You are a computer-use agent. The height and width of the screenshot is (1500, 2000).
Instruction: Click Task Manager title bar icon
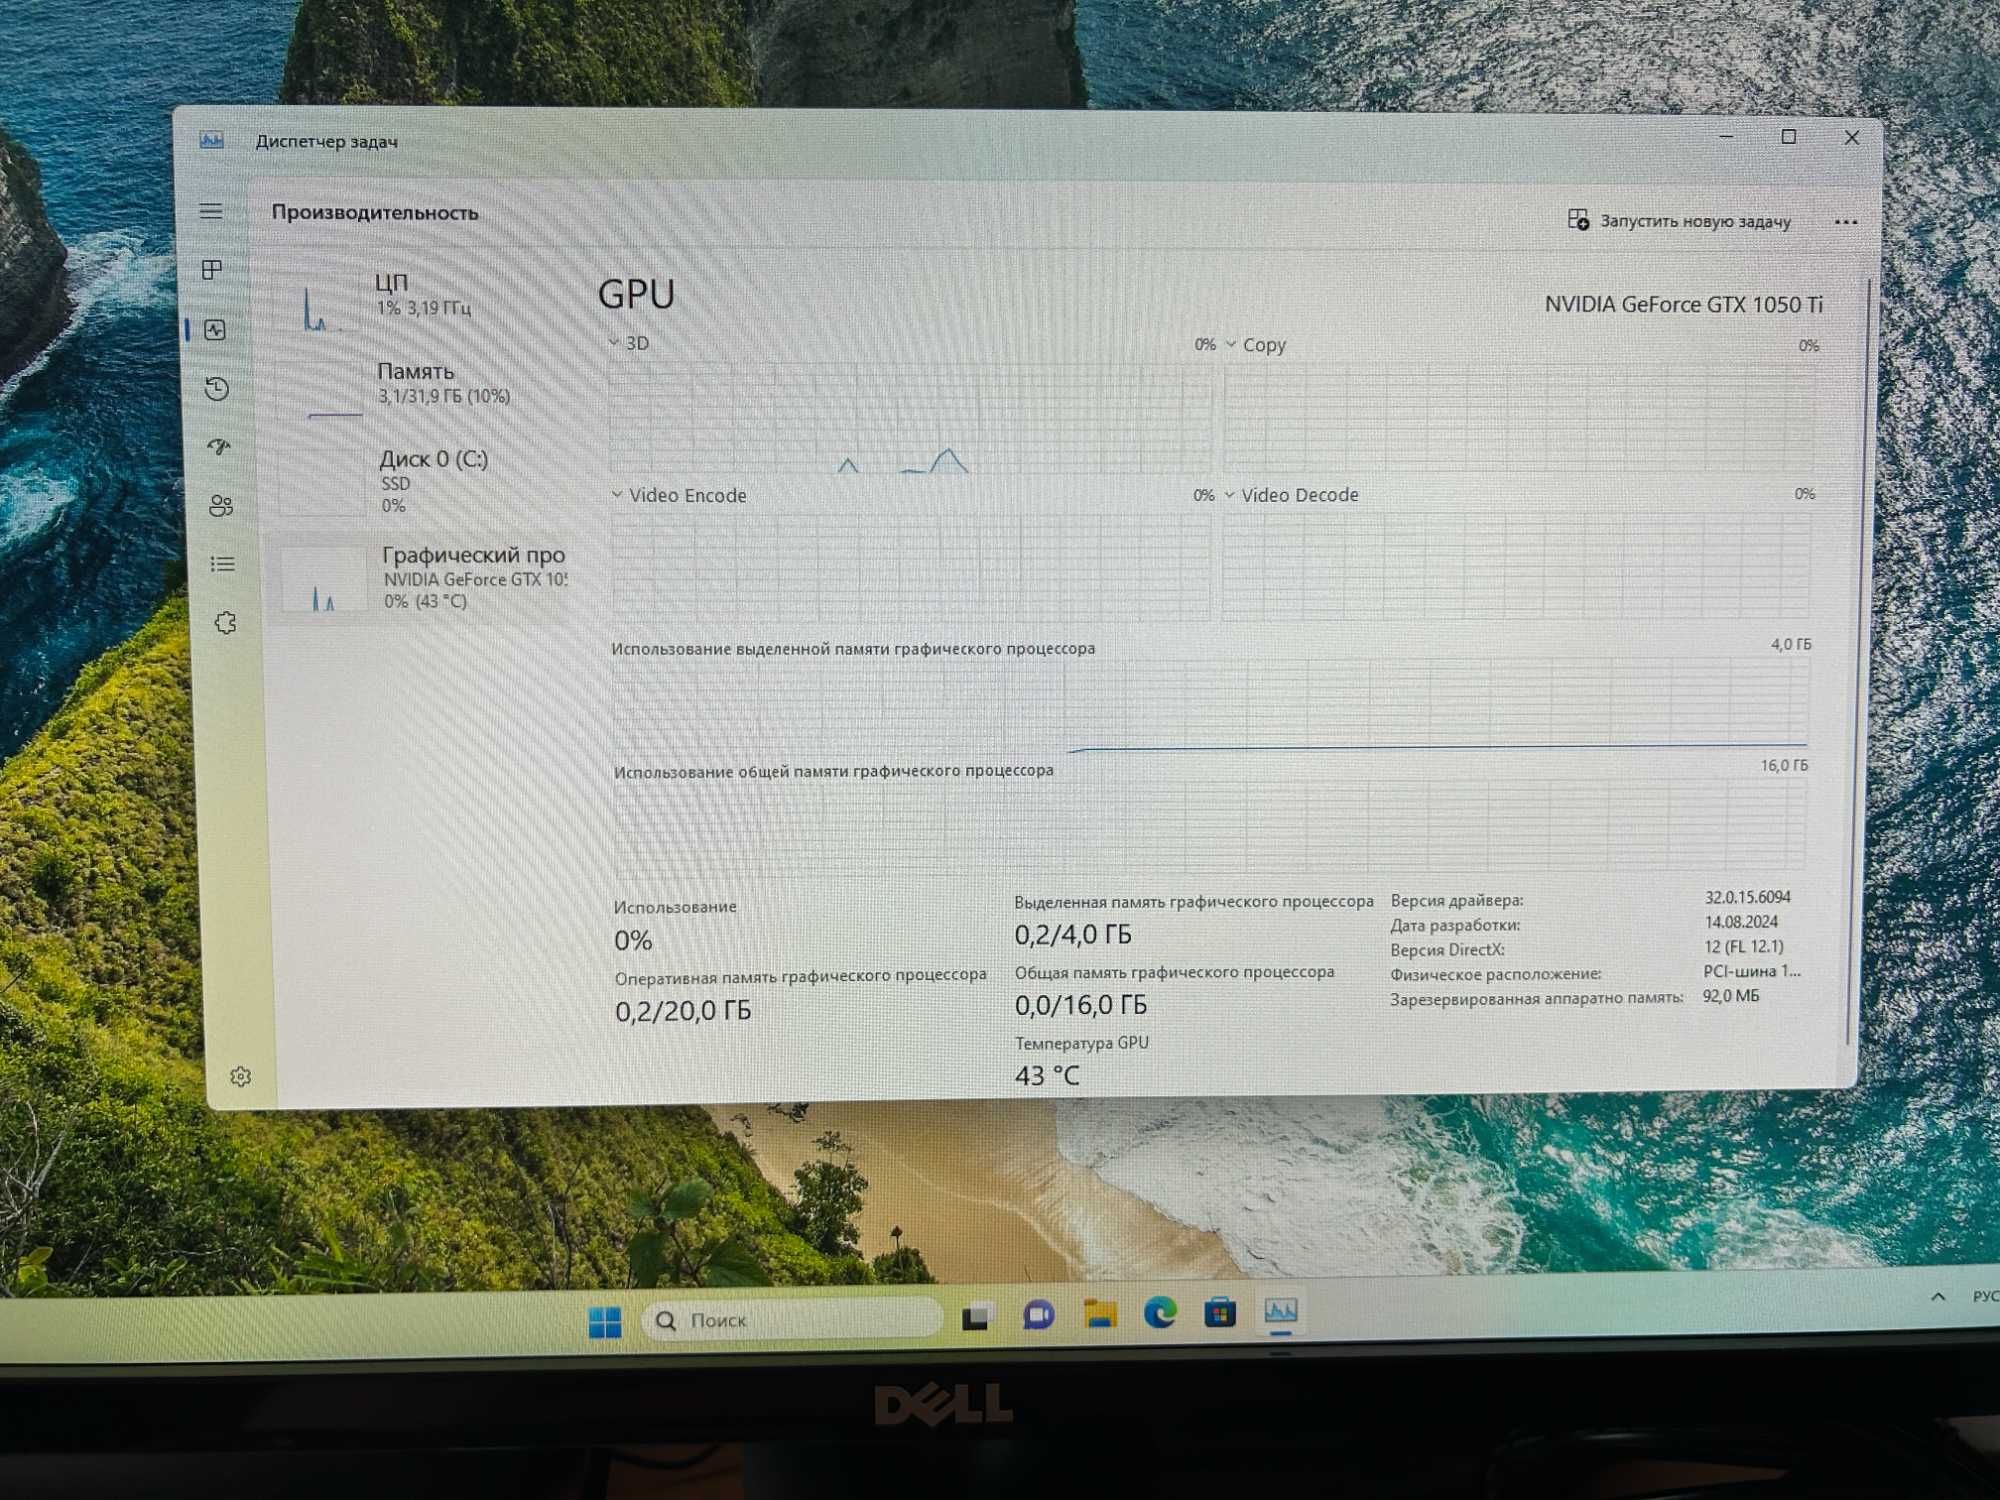point(211,140)
